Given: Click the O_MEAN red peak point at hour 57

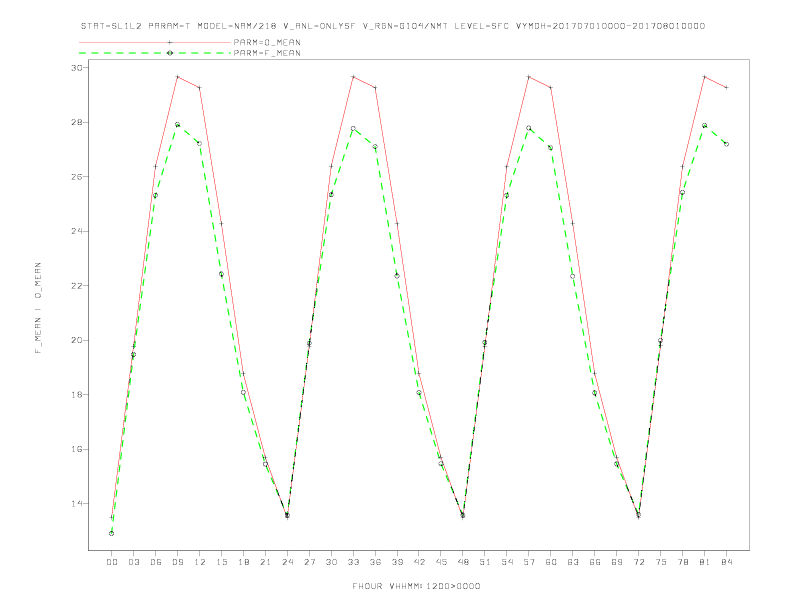Looking at the screenshot, I should click(529, 77).
